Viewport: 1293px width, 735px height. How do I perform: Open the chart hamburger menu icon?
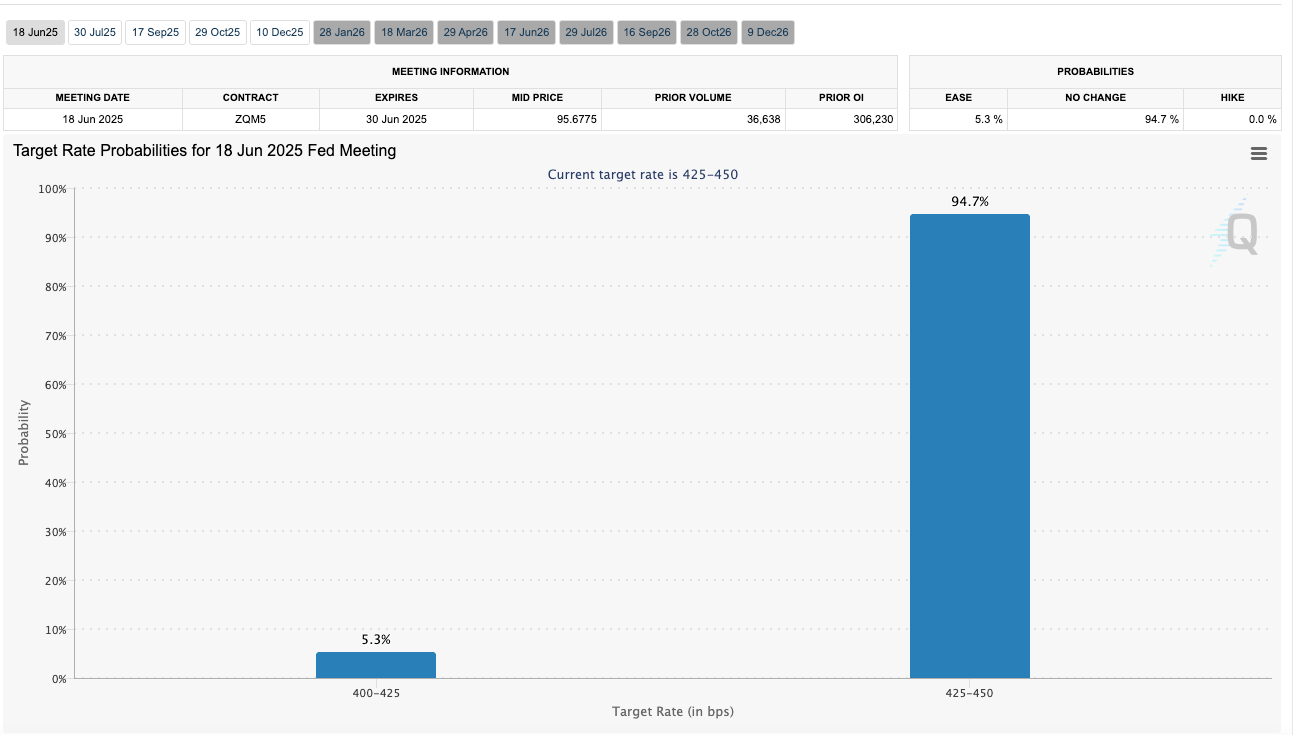[1259, 154]
